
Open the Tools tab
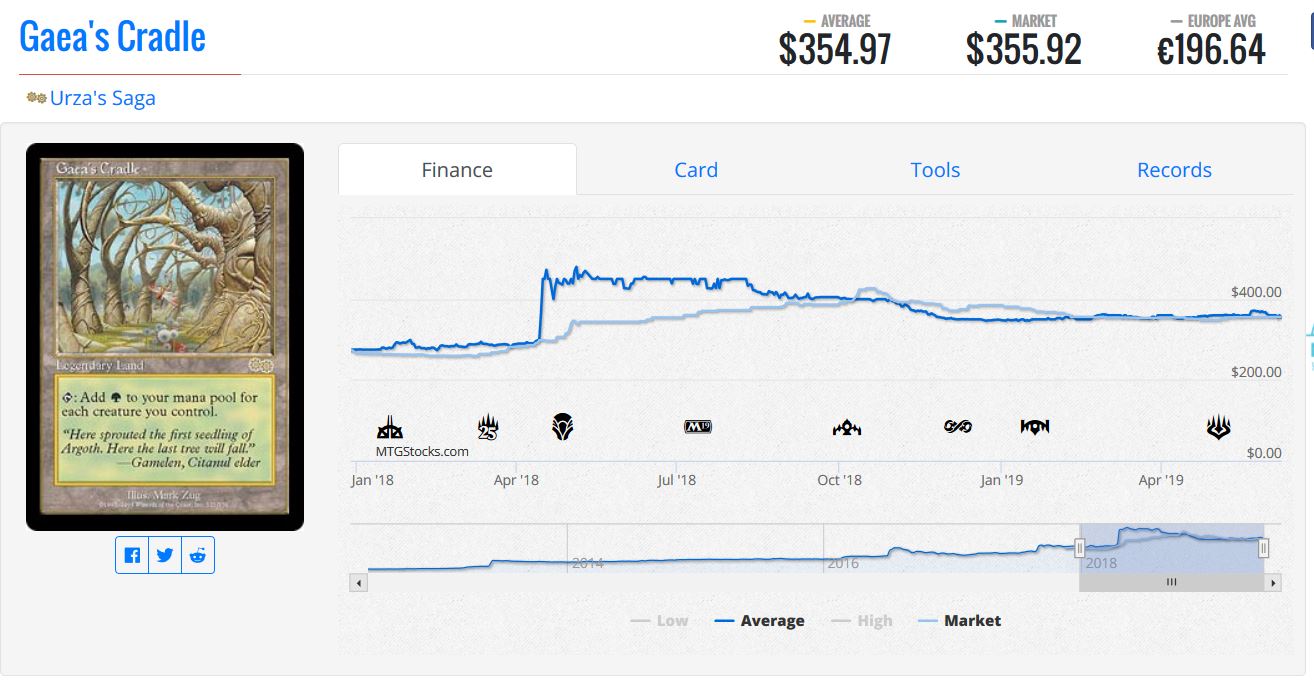tap(935, 170)
